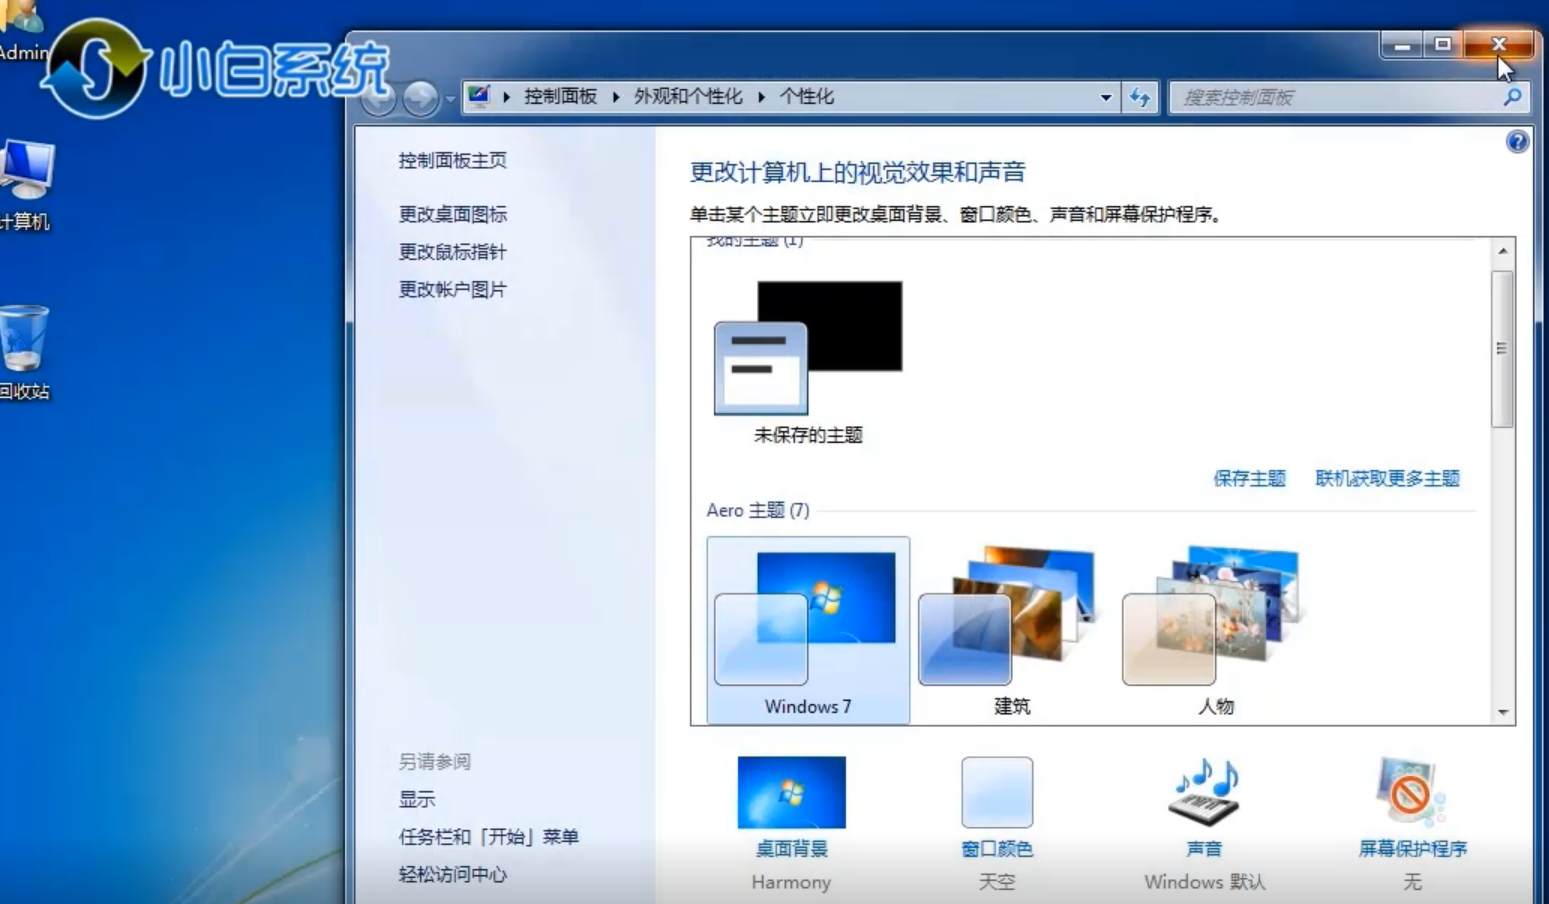This screenshot has width=1549, height=904.
Task: Click the 回收站 recycle bin desktop icon
Action: tap(24, 352)
